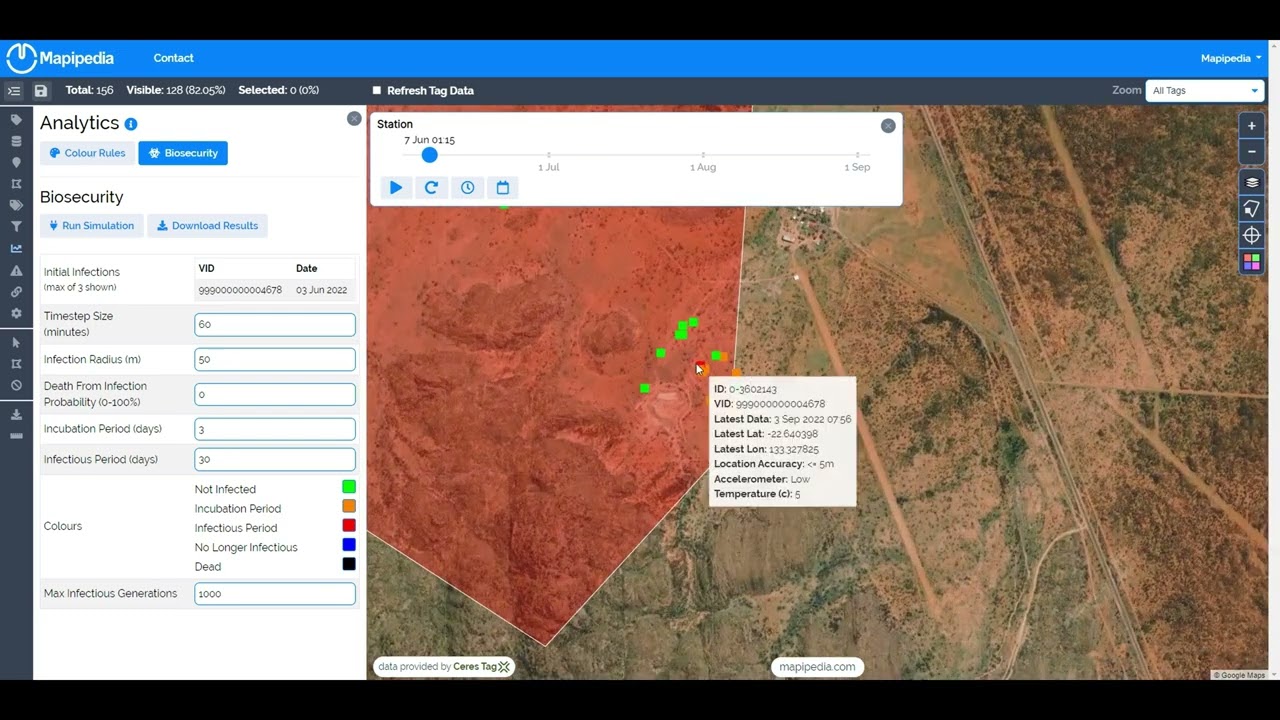This screenshot has width=1280, height=720.
Task: Click the Analytics info icon
Action: [x=131, y=124]
